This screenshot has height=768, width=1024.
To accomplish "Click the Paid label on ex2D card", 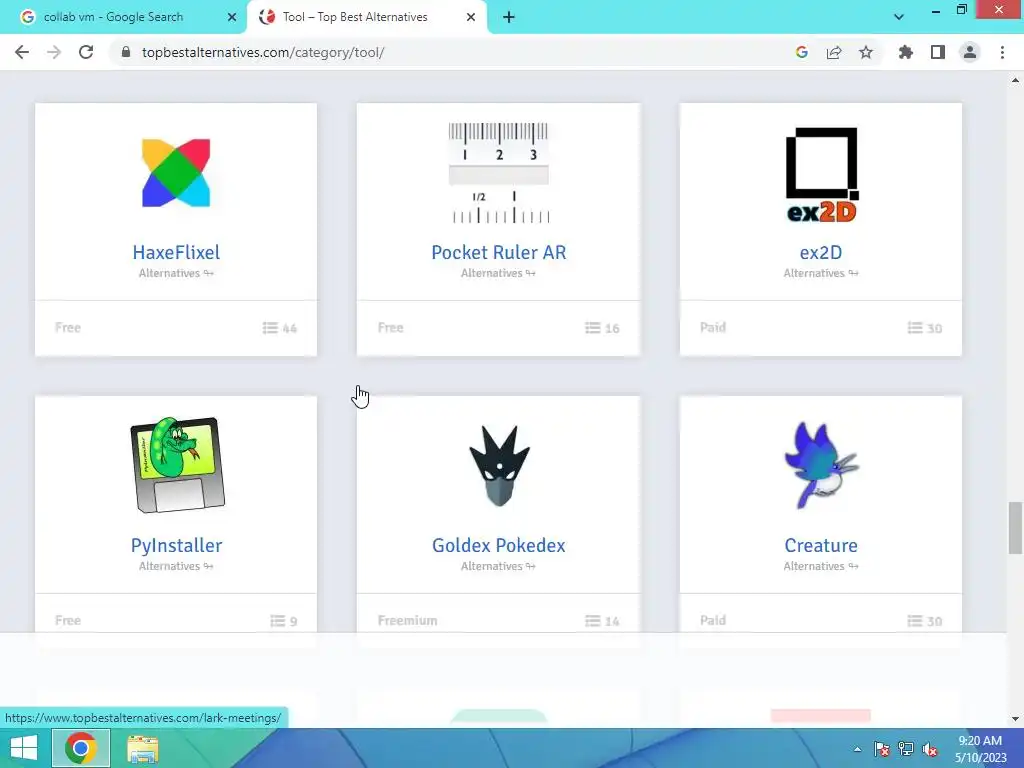I will (x=713, y=328).
